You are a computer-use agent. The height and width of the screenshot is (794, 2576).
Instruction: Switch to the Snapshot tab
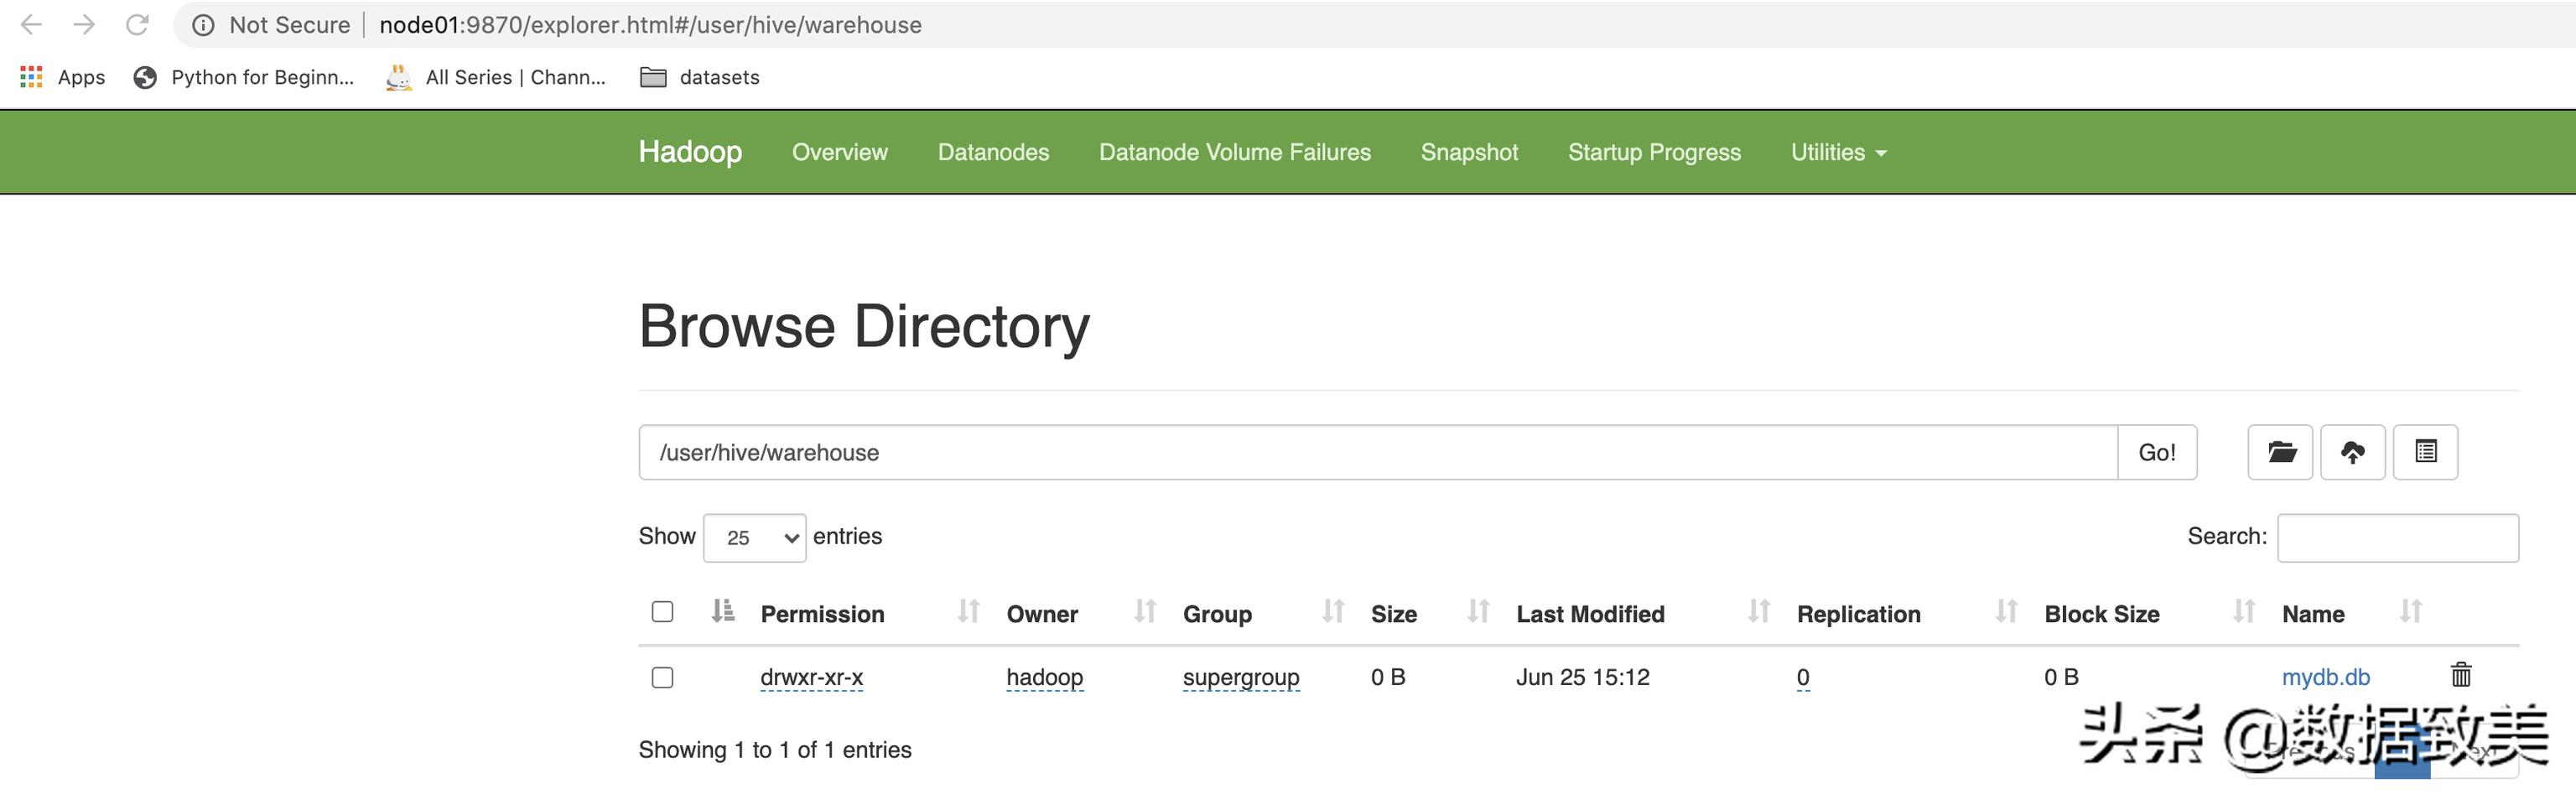tap(1469, 152)
